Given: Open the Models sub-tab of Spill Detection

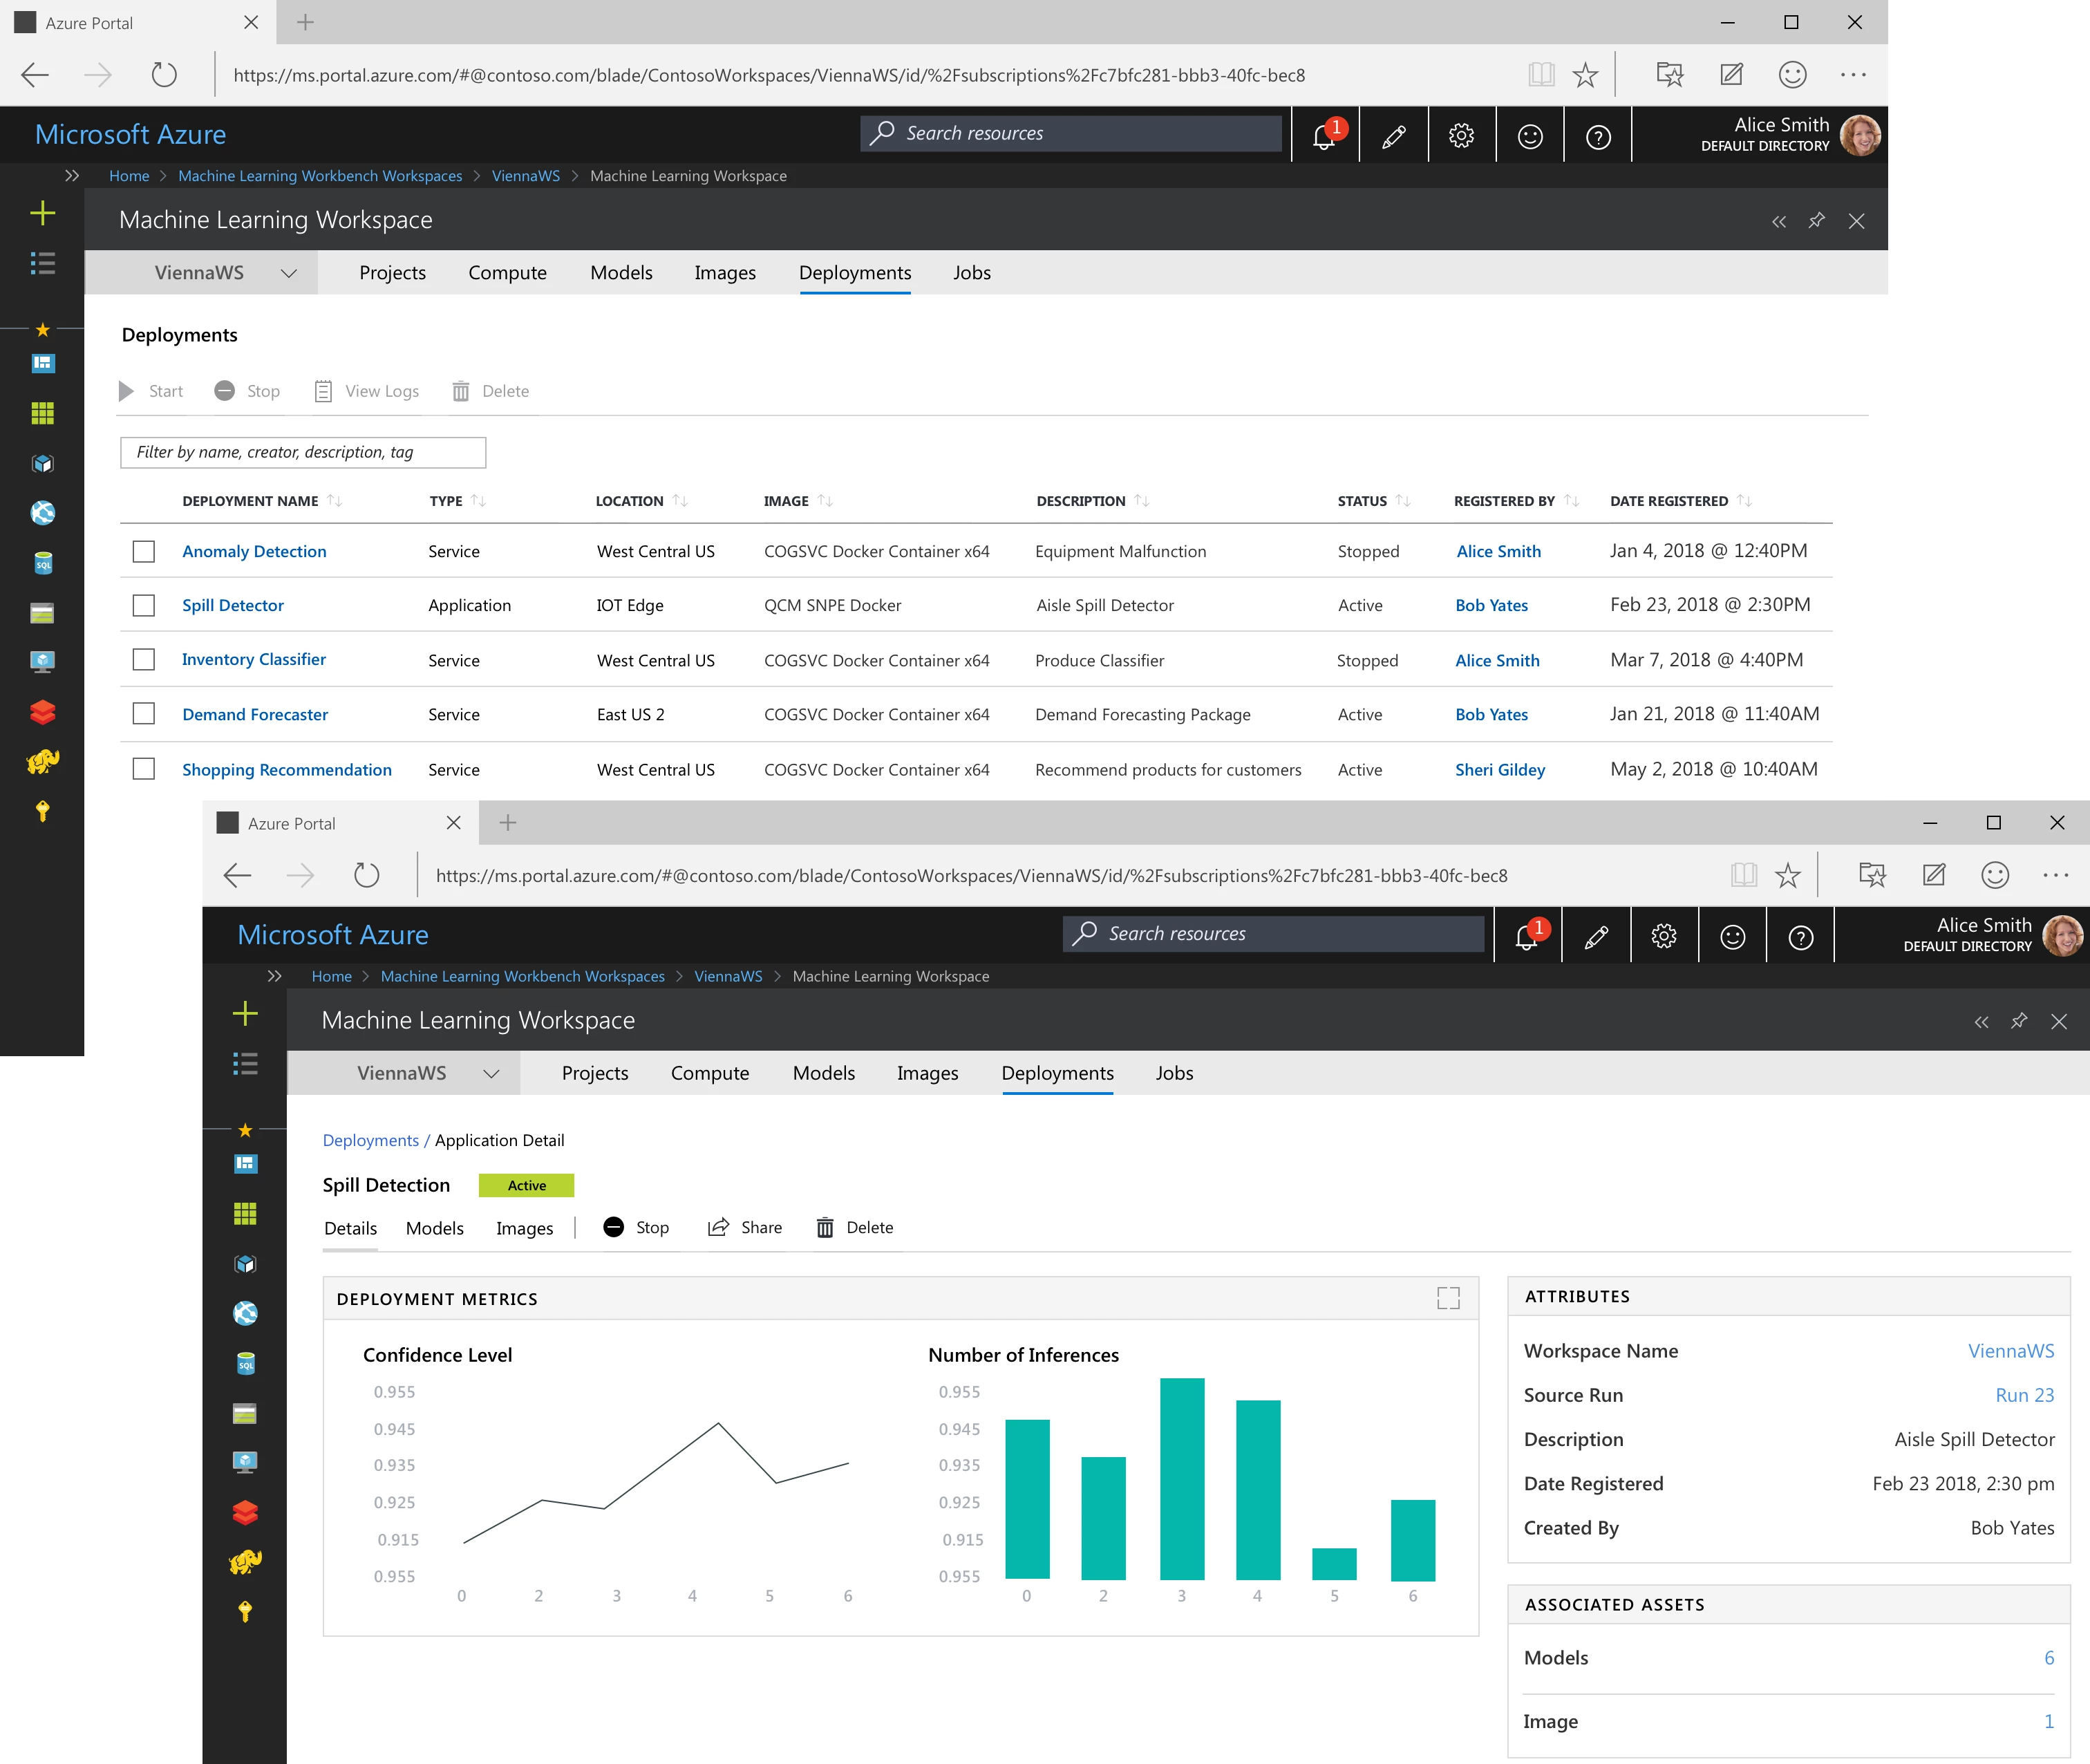Looking at the screenshot, I should 434,1228.
